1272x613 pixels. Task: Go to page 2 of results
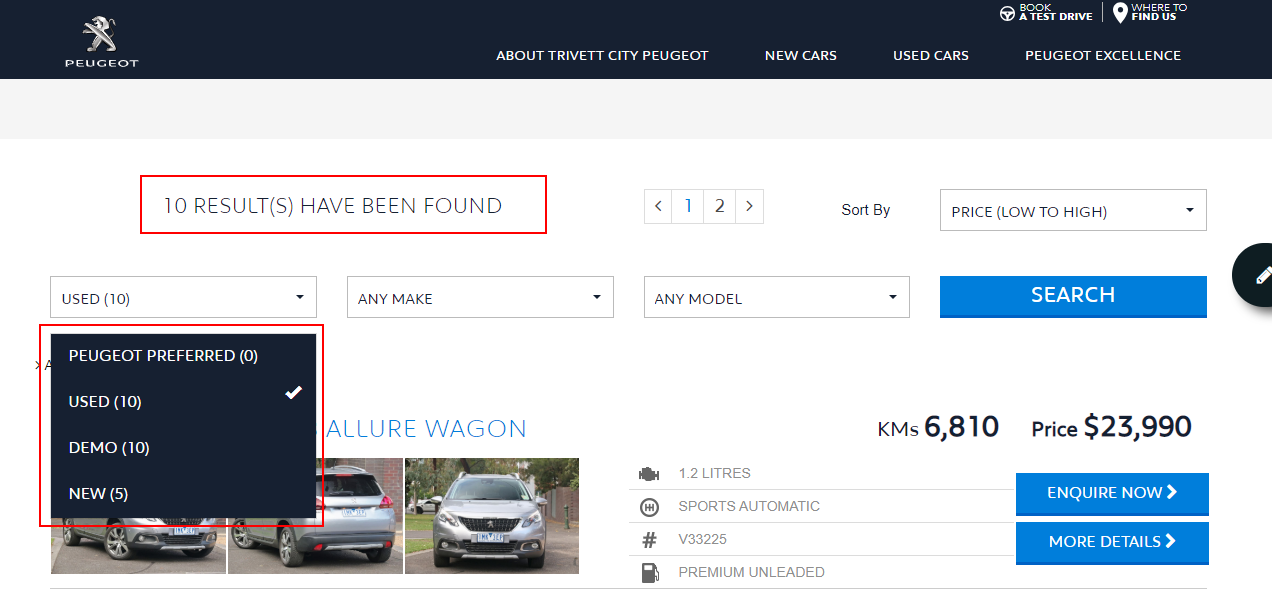click(719, 206)
